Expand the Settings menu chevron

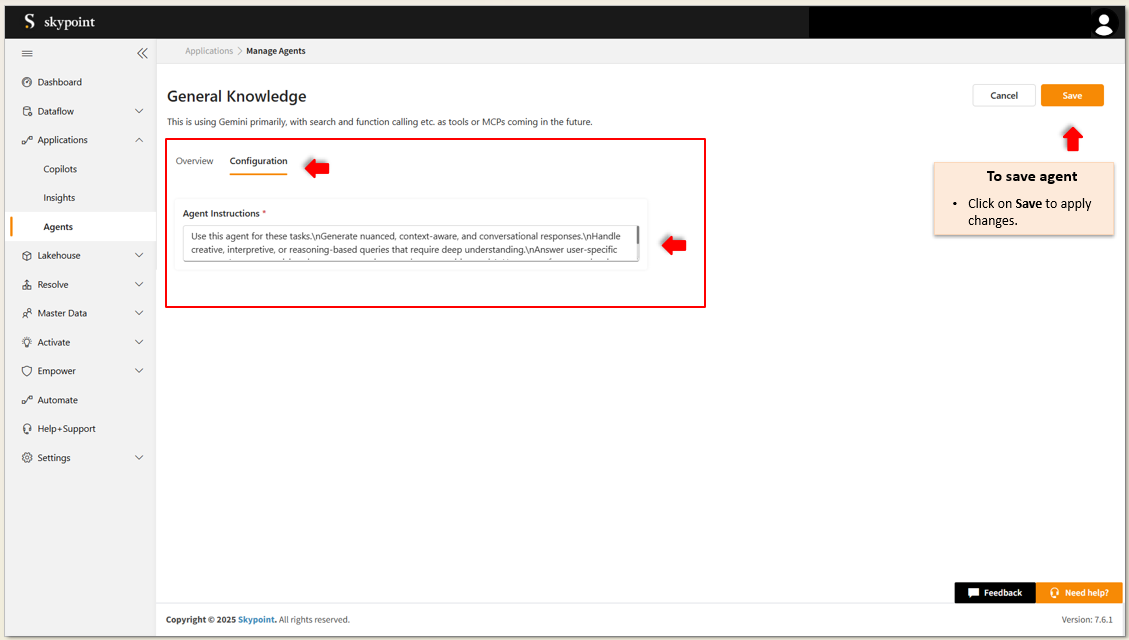[x=139, y=458]
